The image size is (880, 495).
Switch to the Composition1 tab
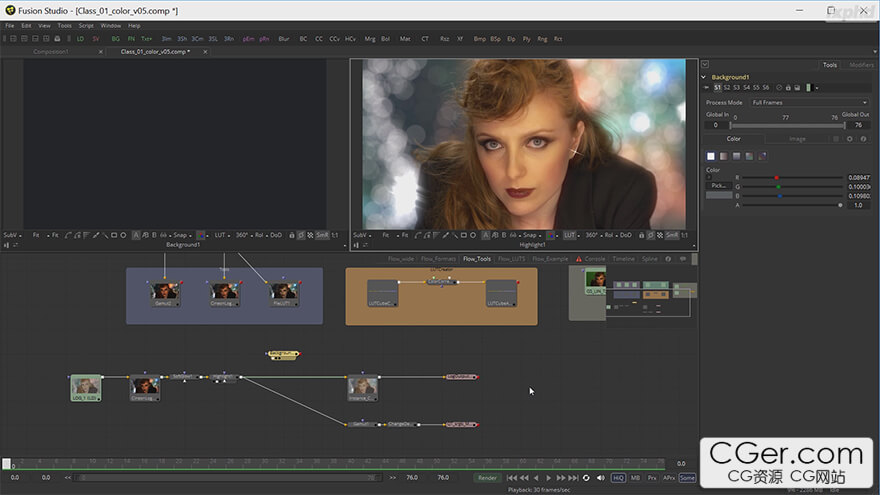coord(51,52)
